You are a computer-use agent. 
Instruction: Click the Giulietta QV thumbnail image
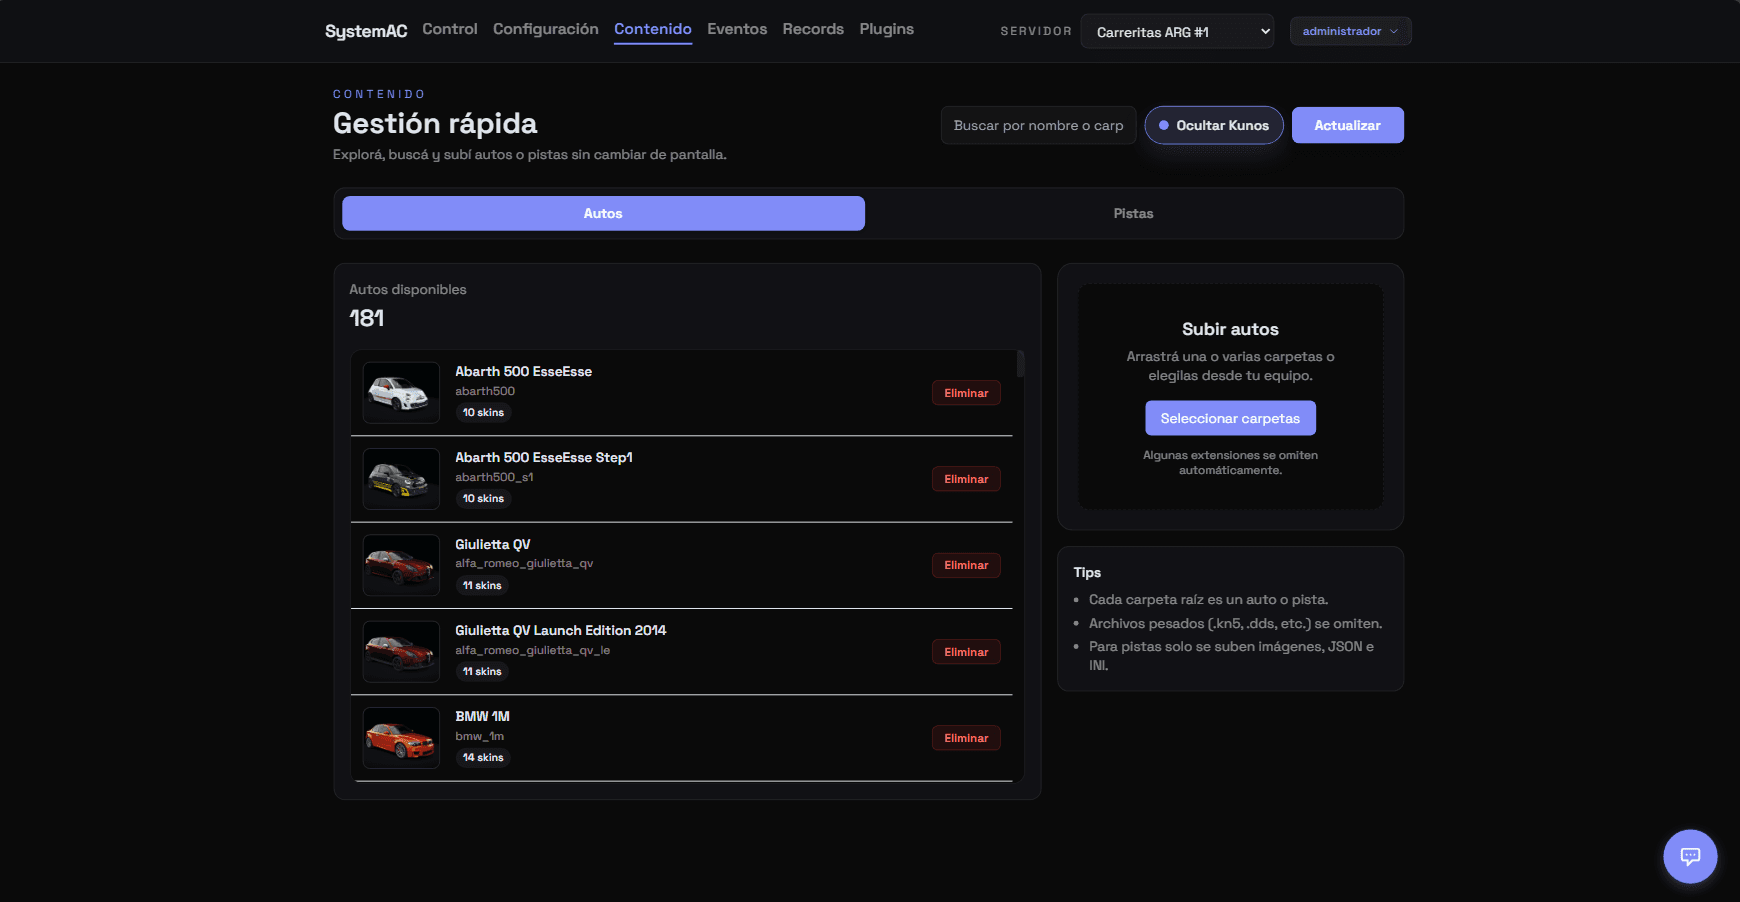401,565
